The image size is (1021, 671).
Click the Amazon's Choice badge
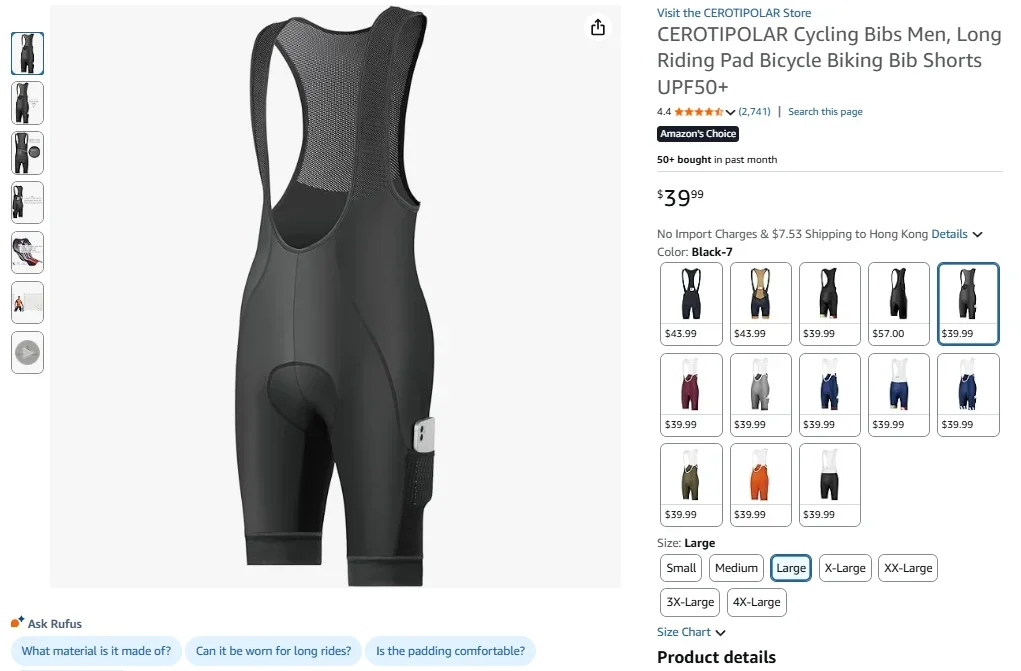coord(697,133)
